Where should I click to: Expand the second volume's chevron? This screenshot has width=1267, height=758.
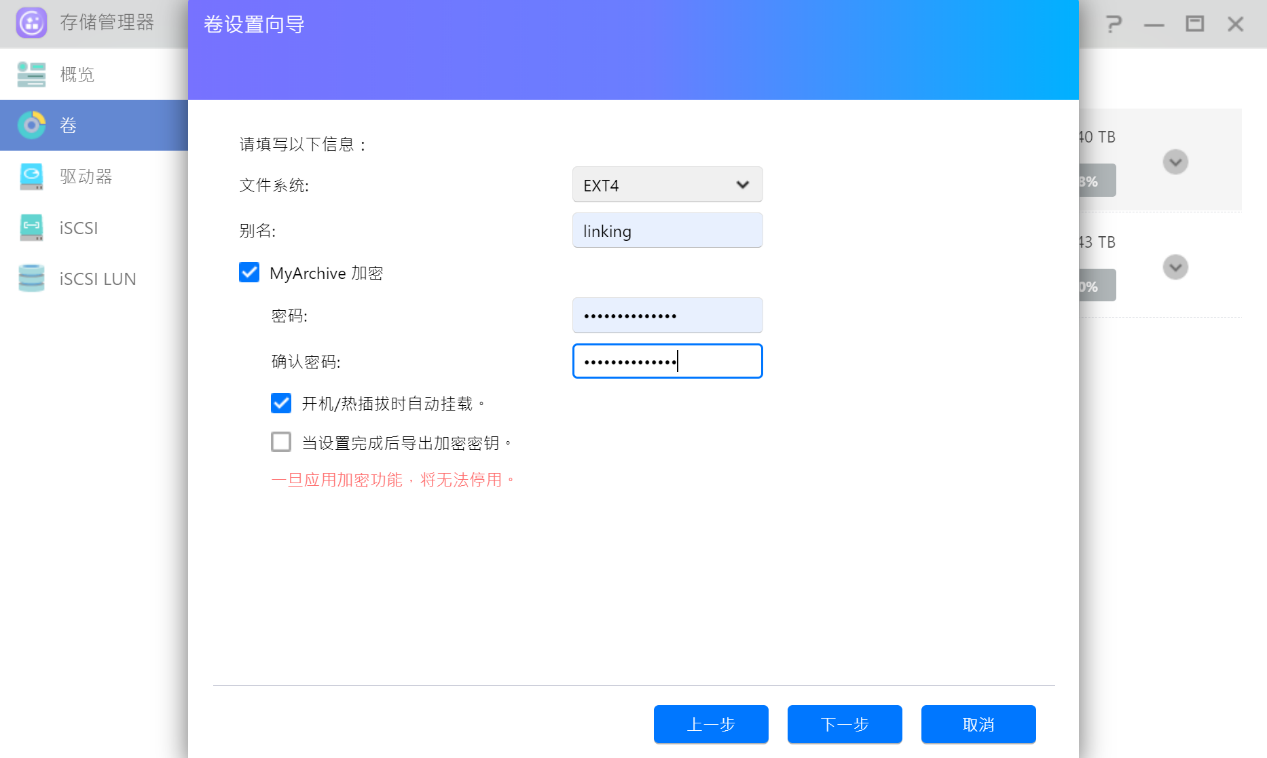[1175, 267]
